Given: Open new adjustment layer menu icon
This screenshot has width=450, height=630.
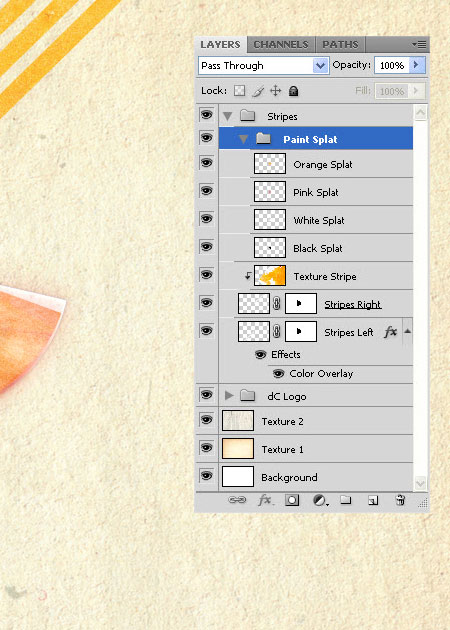Looking at the screenshot, I should coord(320,500).
